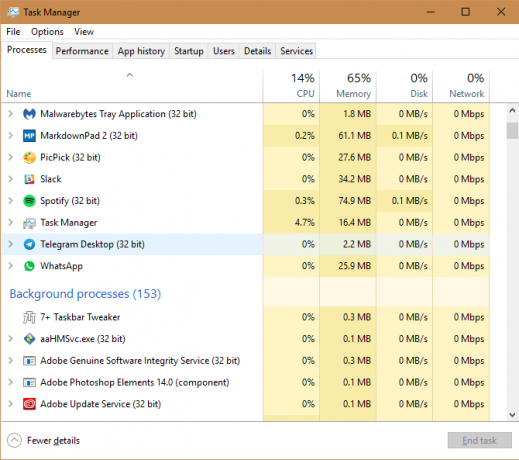Open the Startup tab
Screen dimensions: 519x460
click(x=189, y=51)
